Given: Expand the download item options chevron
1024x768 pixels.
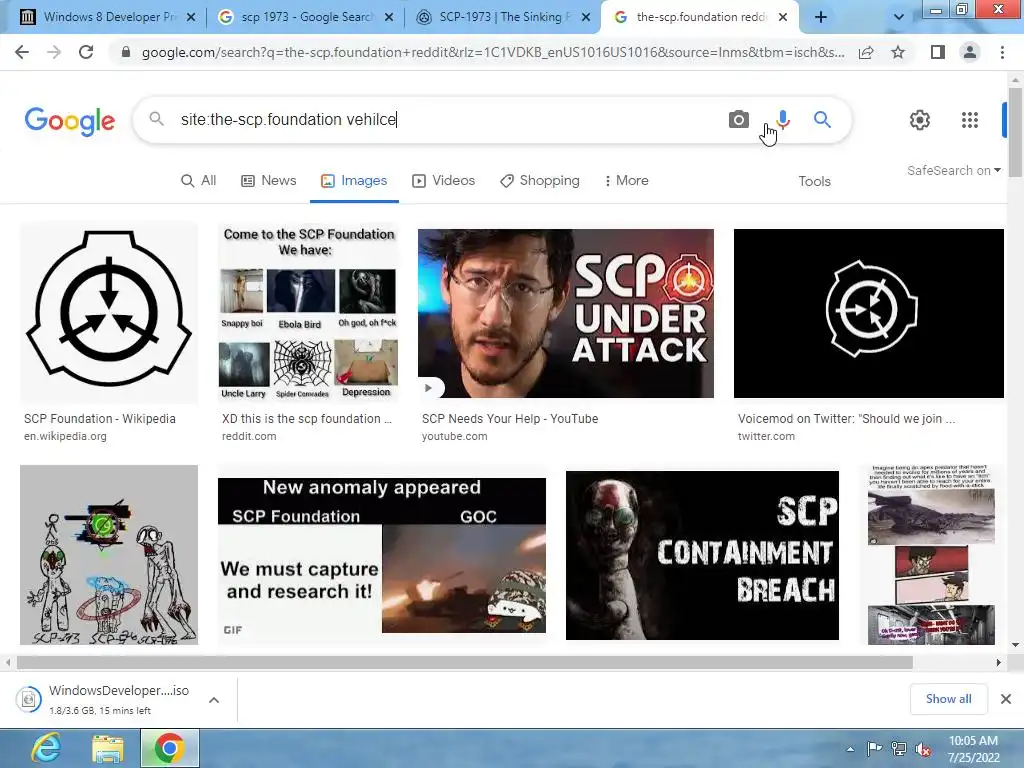Looking at the screenshot, I should tap(214, 699).
